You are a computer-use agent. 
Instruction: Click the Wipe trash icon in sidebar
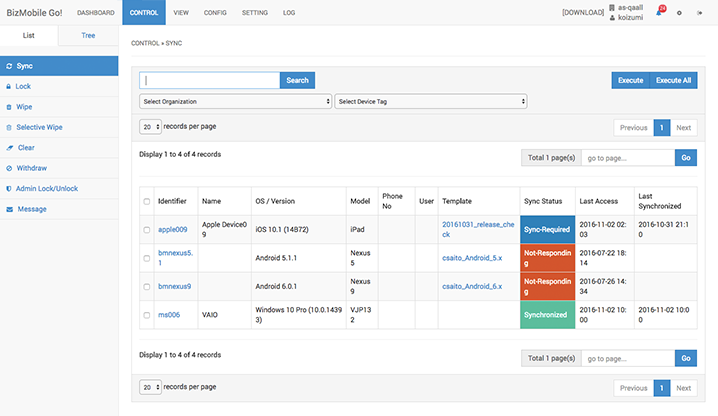pyautogui.click(x=9, y=107)
